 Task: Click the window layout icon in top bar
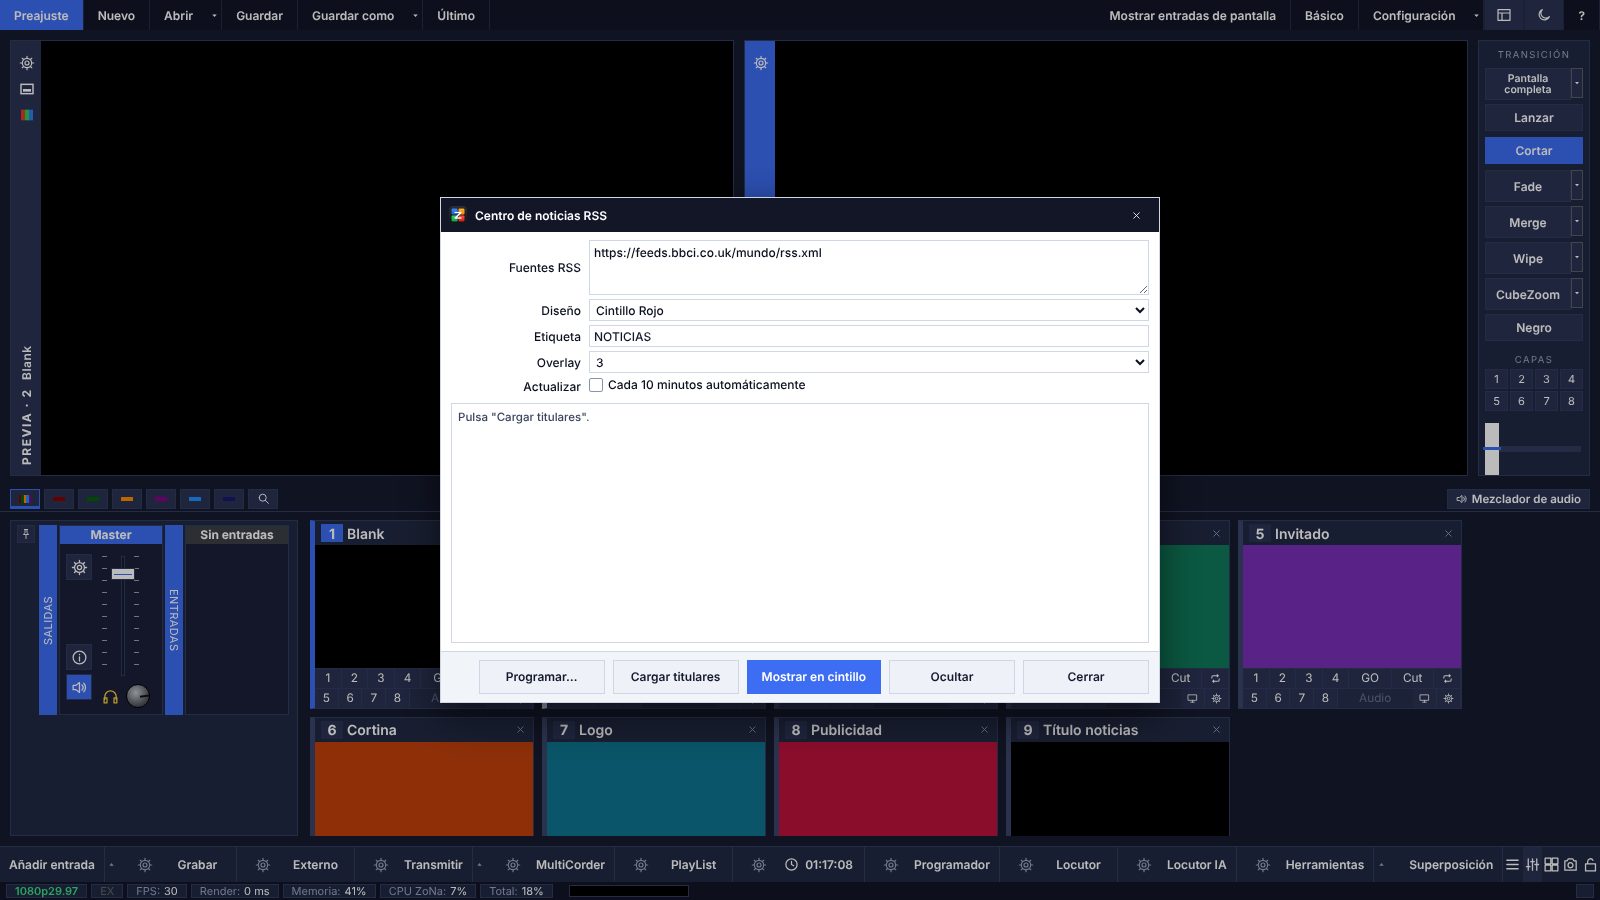coord(1503,15)
